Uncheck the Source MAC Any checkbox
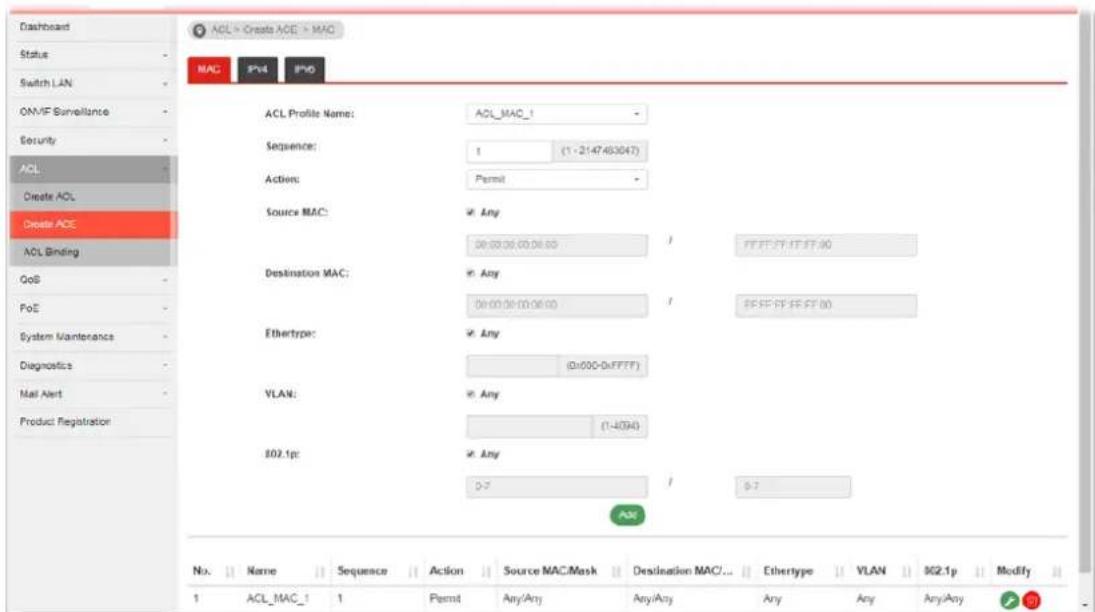Screen dimensions: 1095x612 [x=471, y=212]
